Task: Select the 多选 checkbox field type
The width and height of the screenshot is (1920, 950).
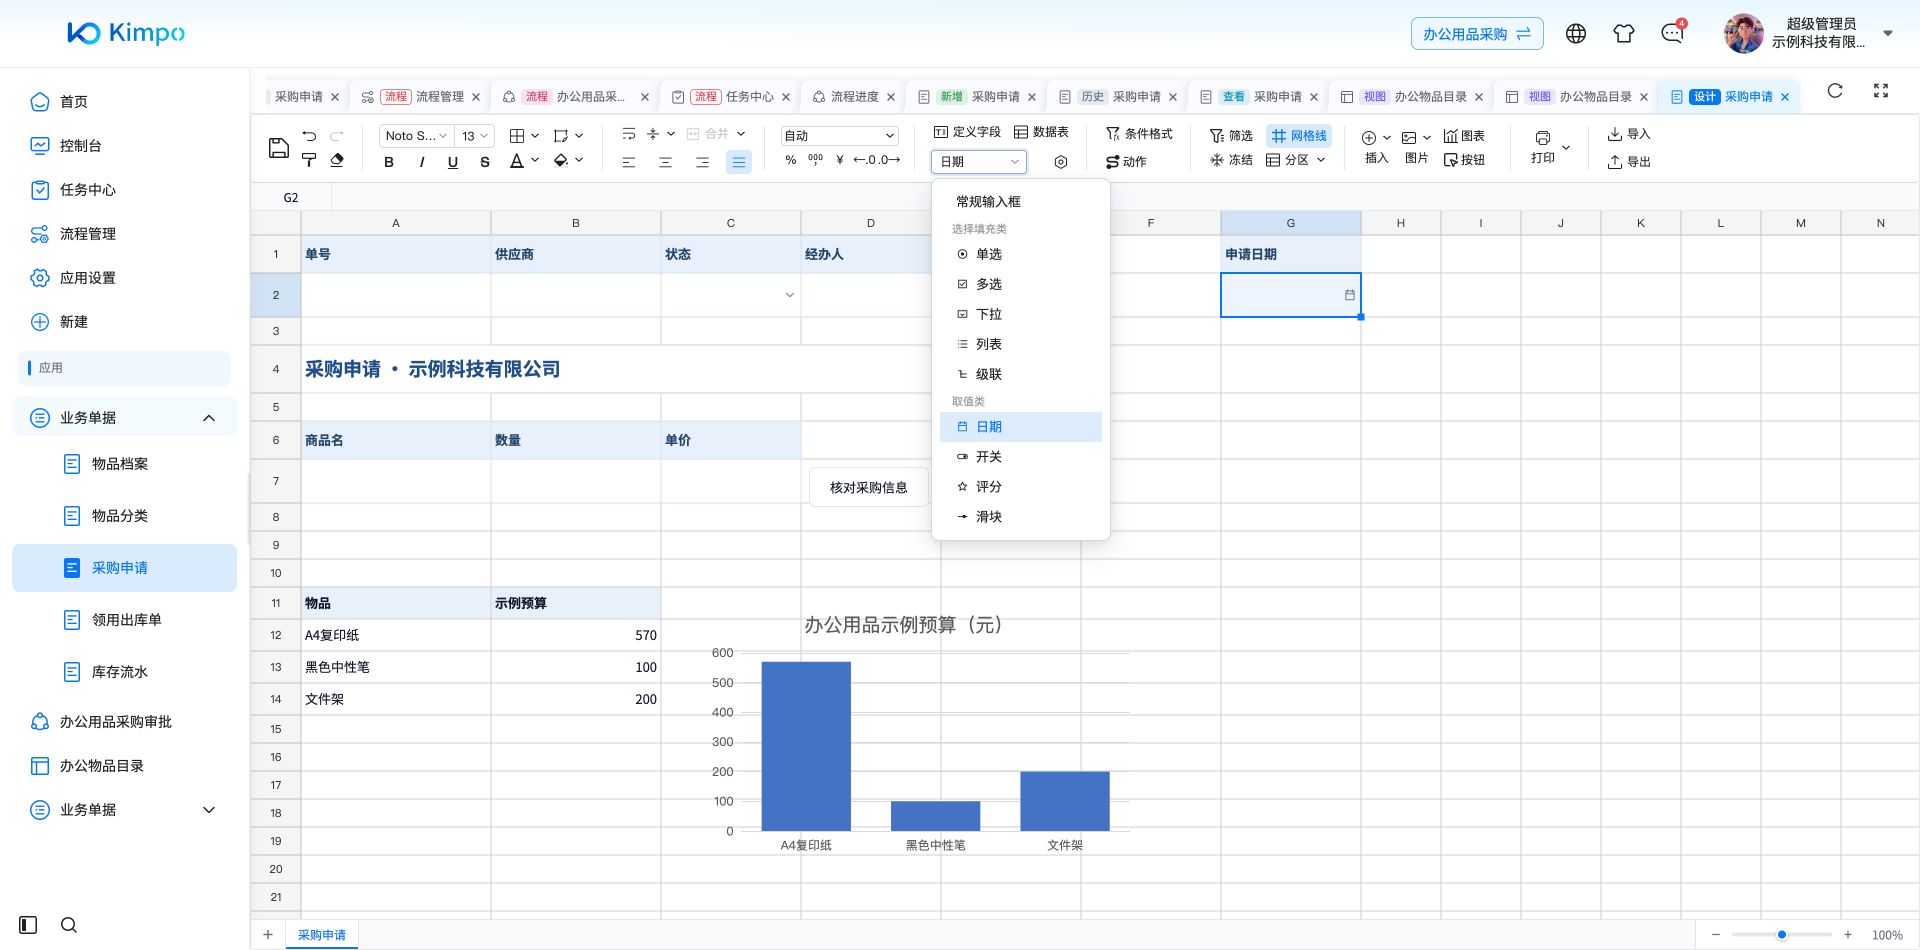Action: (x=1021, y=284)
